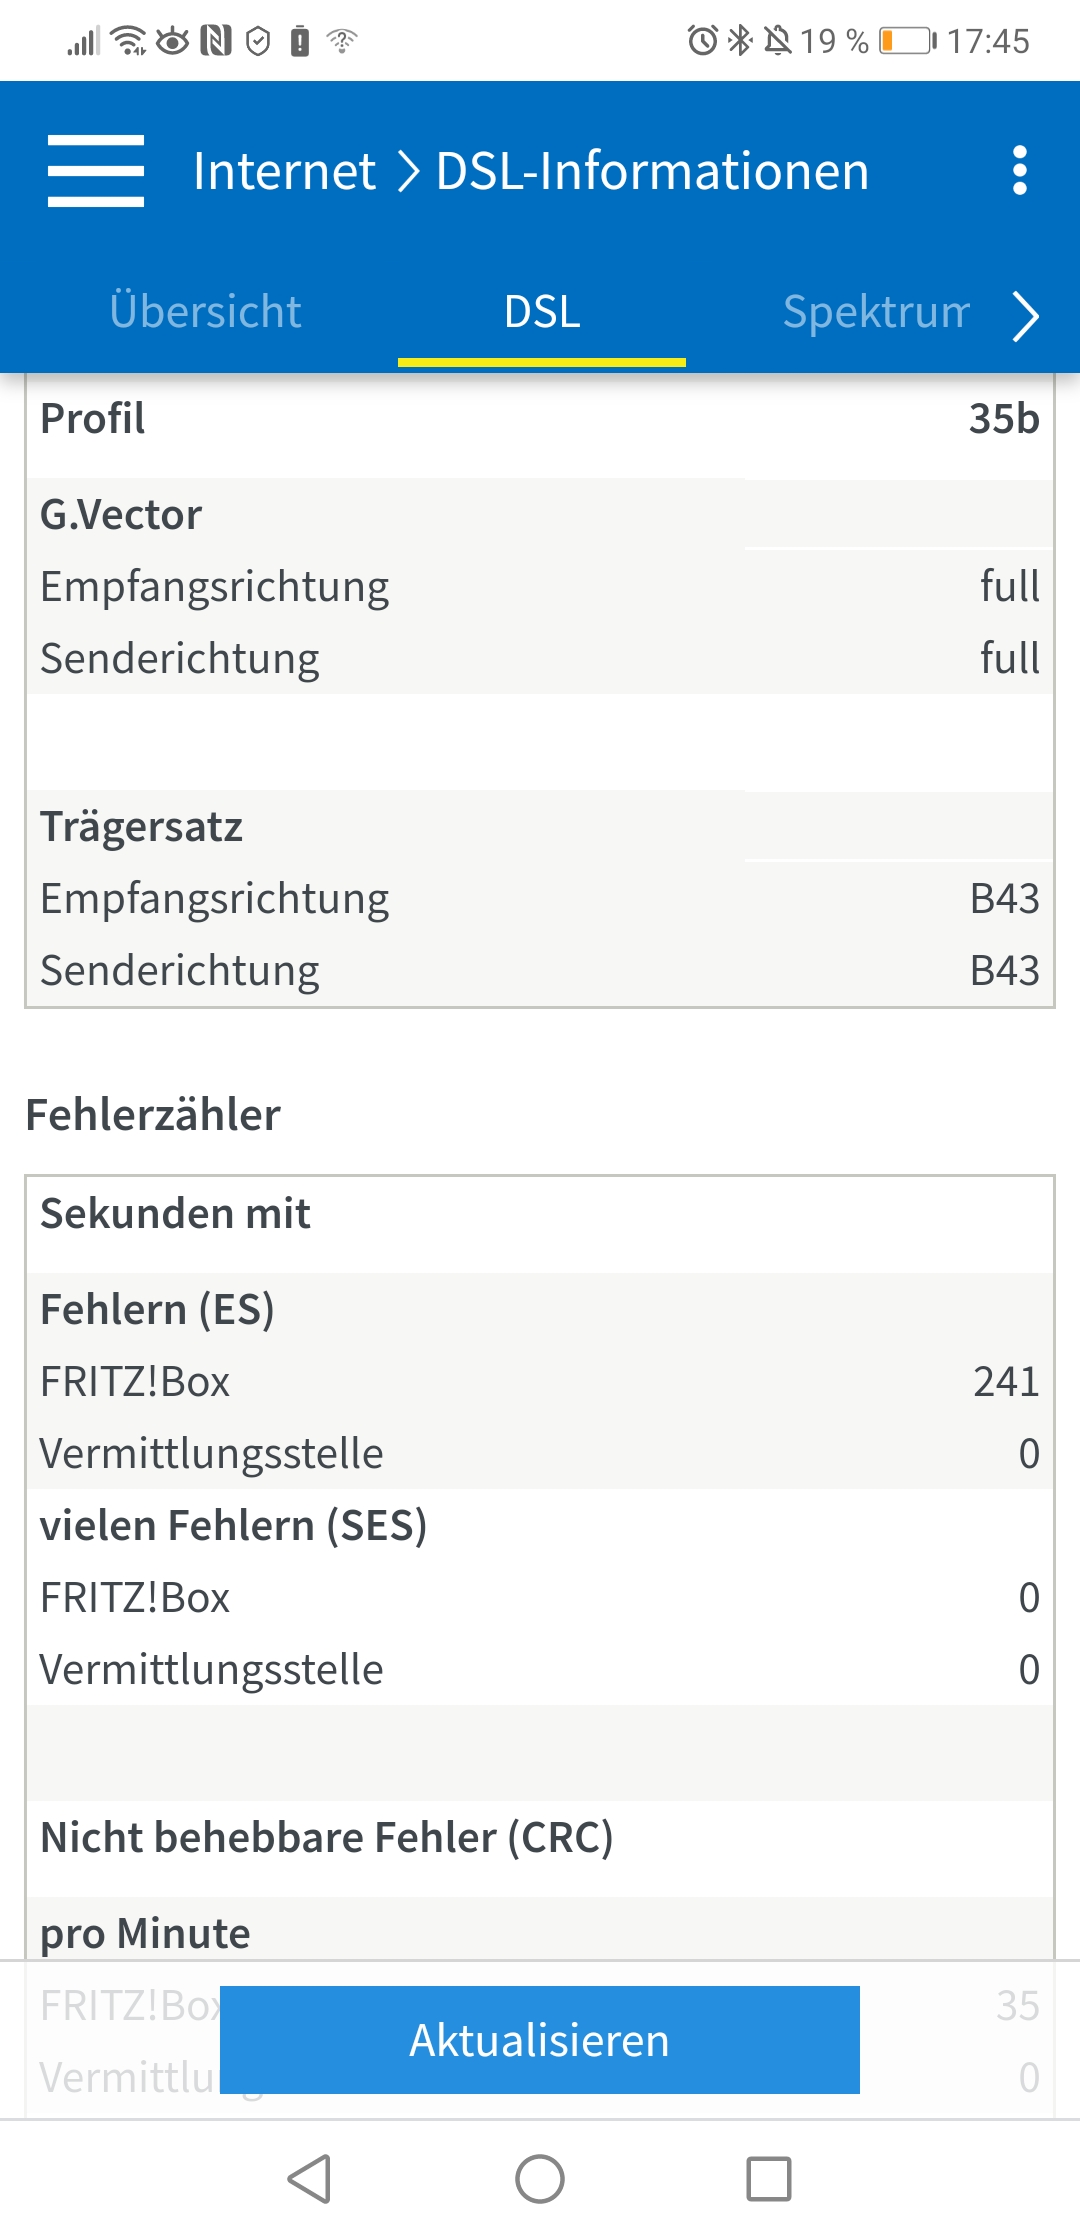Tap the Fehlerzähler section heading
Image resolution: width=1080 pixels, height=2240 pixels.
click(x=153, y=1115)
